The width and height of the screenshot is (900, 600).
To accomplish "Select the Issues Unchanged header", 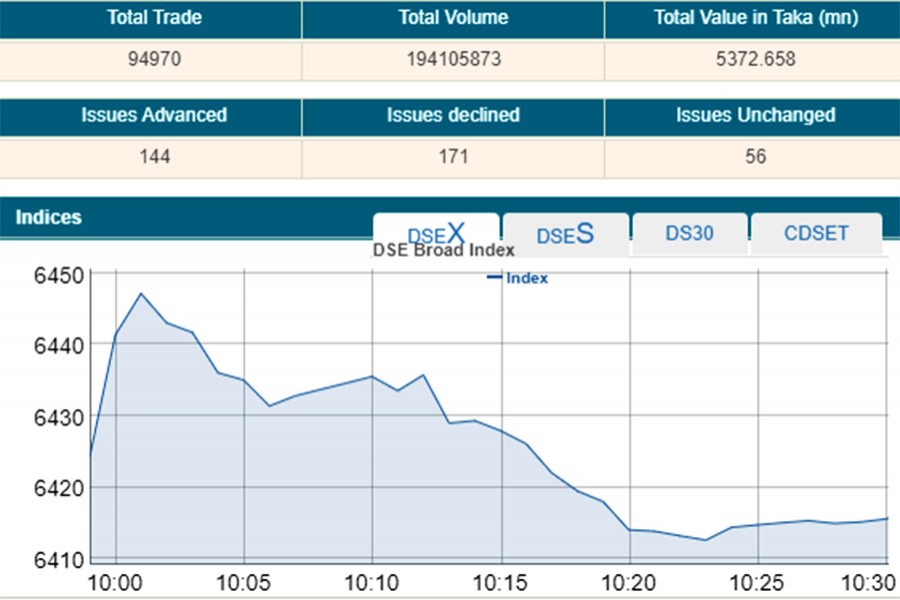I will click(x=755, y=115).
